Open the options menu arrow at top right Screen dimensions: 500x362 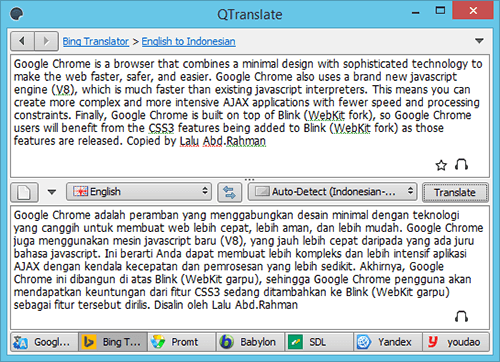479,41
